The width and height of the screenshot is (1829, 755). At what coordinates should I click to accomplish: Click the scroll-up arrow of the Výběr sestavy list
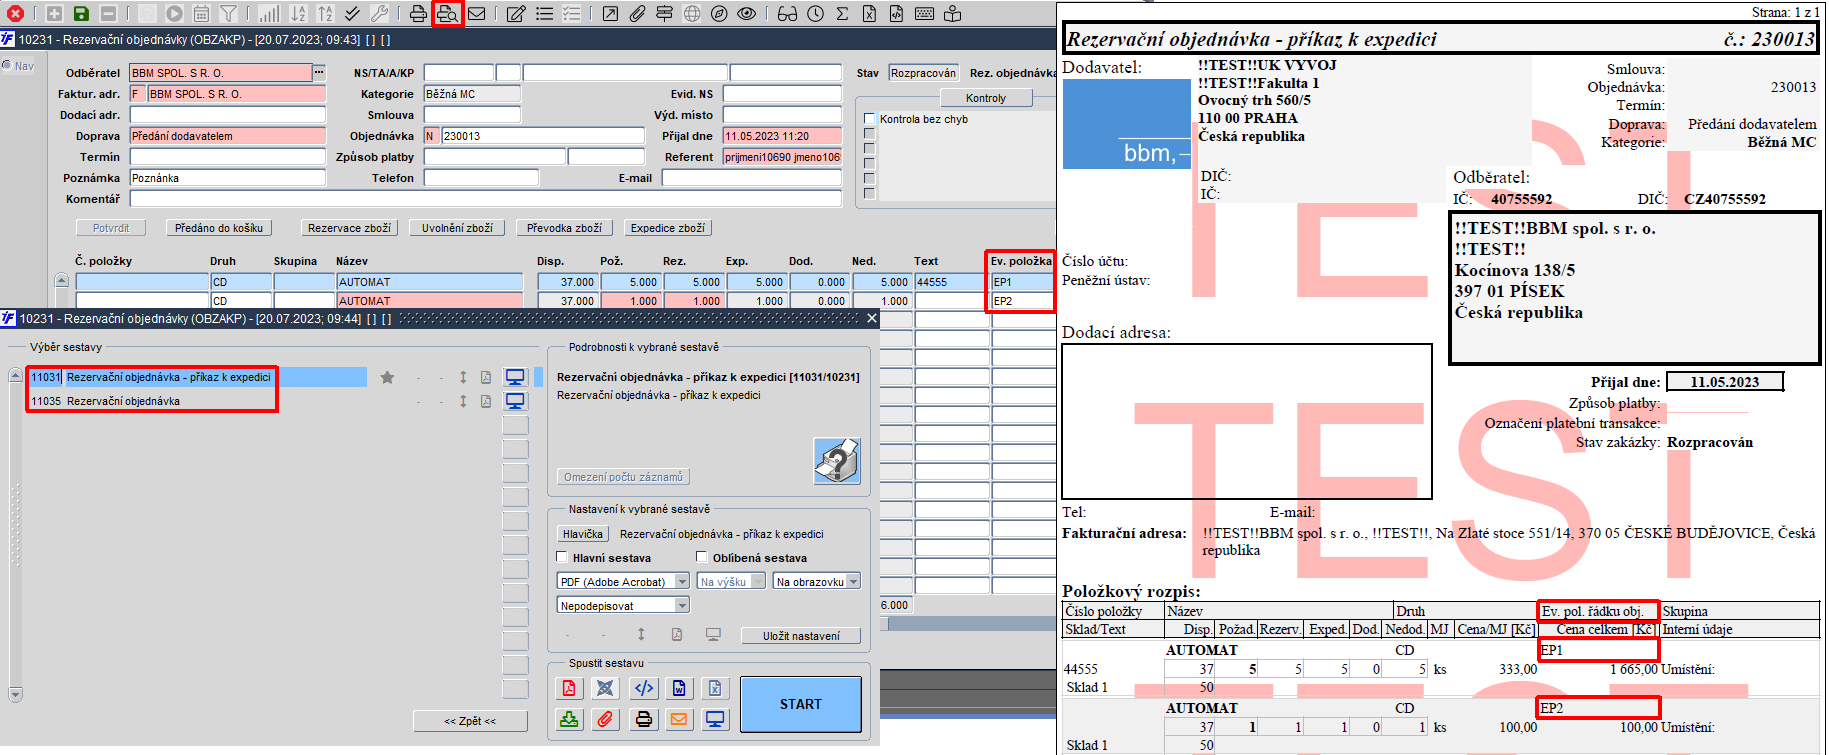[x=15, y=375]
